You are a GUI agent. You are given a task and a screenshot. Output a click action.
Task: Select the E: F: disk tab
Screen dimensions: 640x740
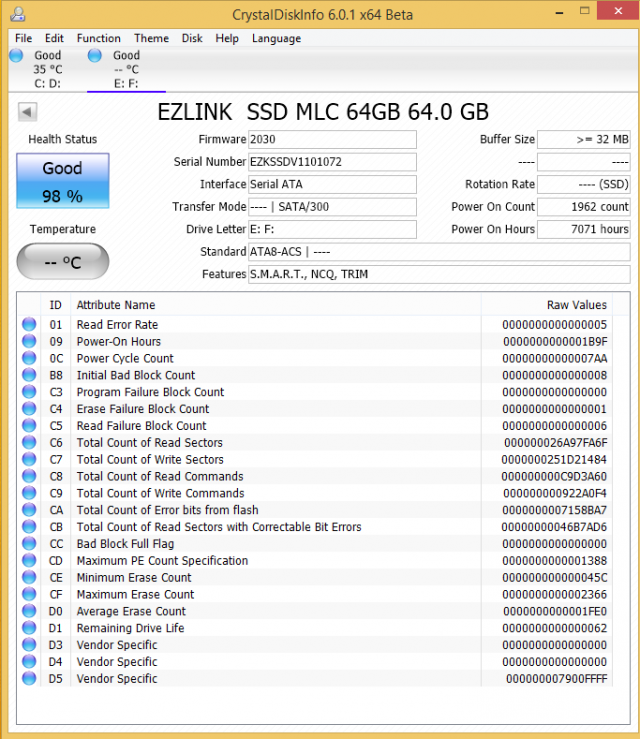pos(126,69)
